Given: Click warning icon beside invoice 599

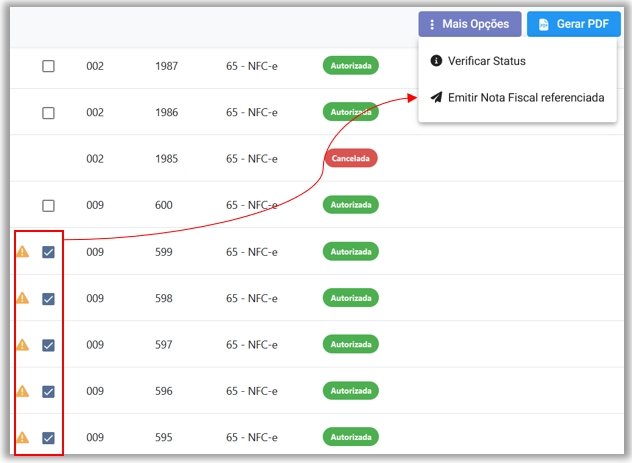Looking at the screenshot, I should point(22,251).
